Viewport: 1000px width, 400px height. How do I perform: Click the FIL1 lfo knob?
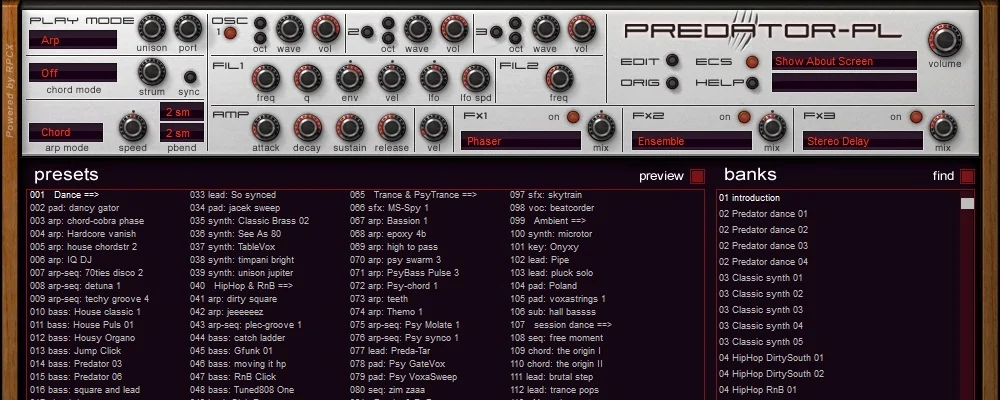(x=434, y=78)
